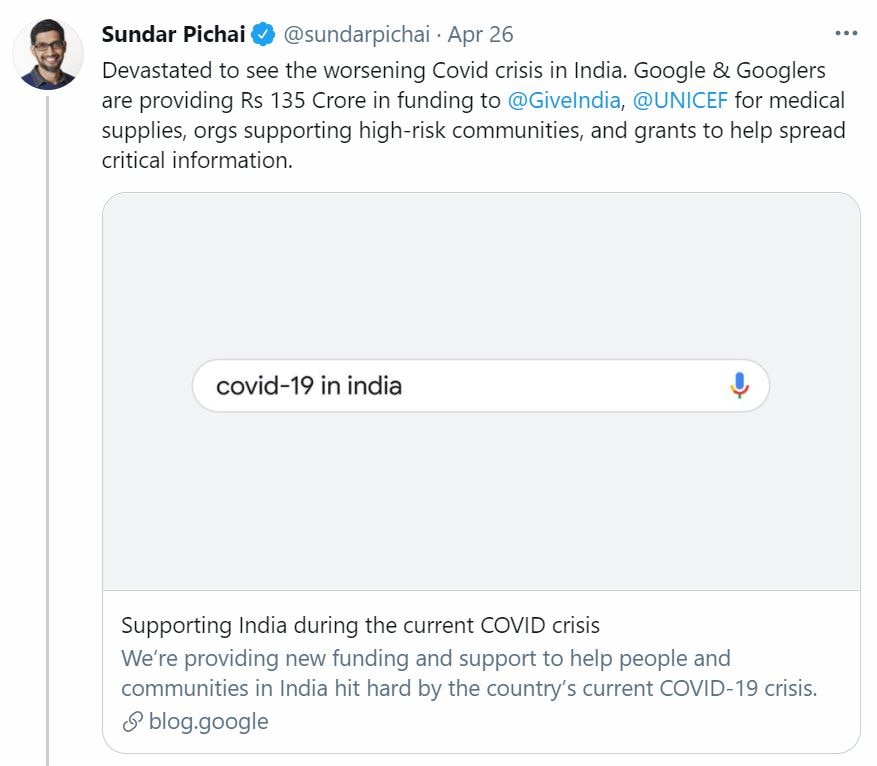
Task: Open the Sundar Pichai display name
Action: tap(173, 34)
